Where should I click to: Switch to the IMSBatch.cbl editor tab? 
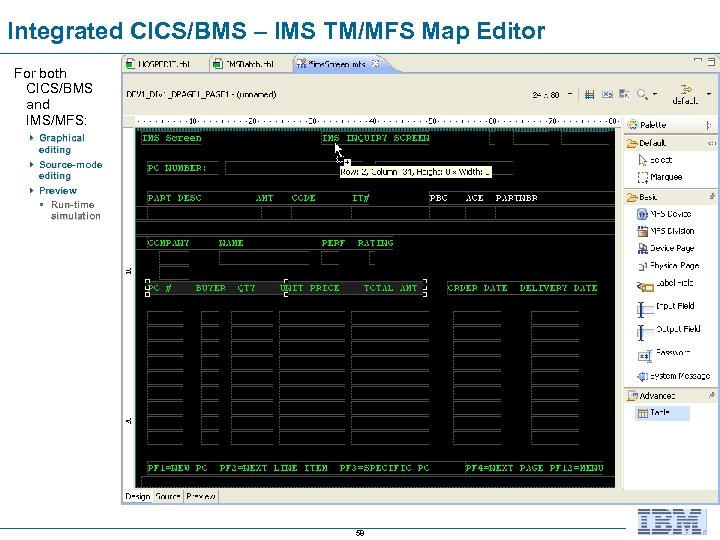click(245, 64)
